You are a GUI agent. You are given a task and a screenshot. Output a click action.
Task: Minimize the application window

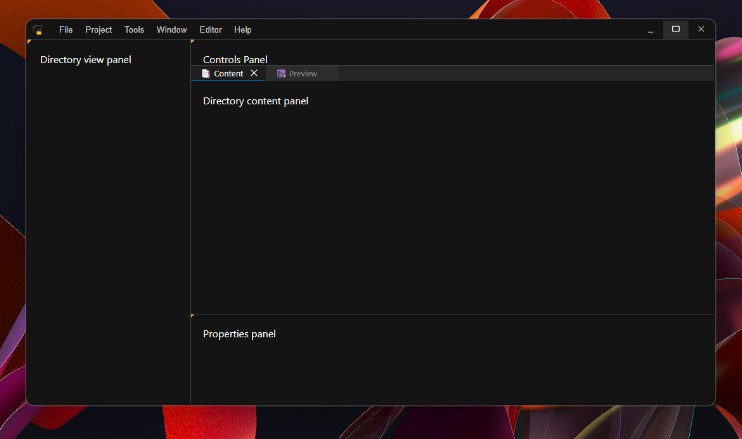650,30
